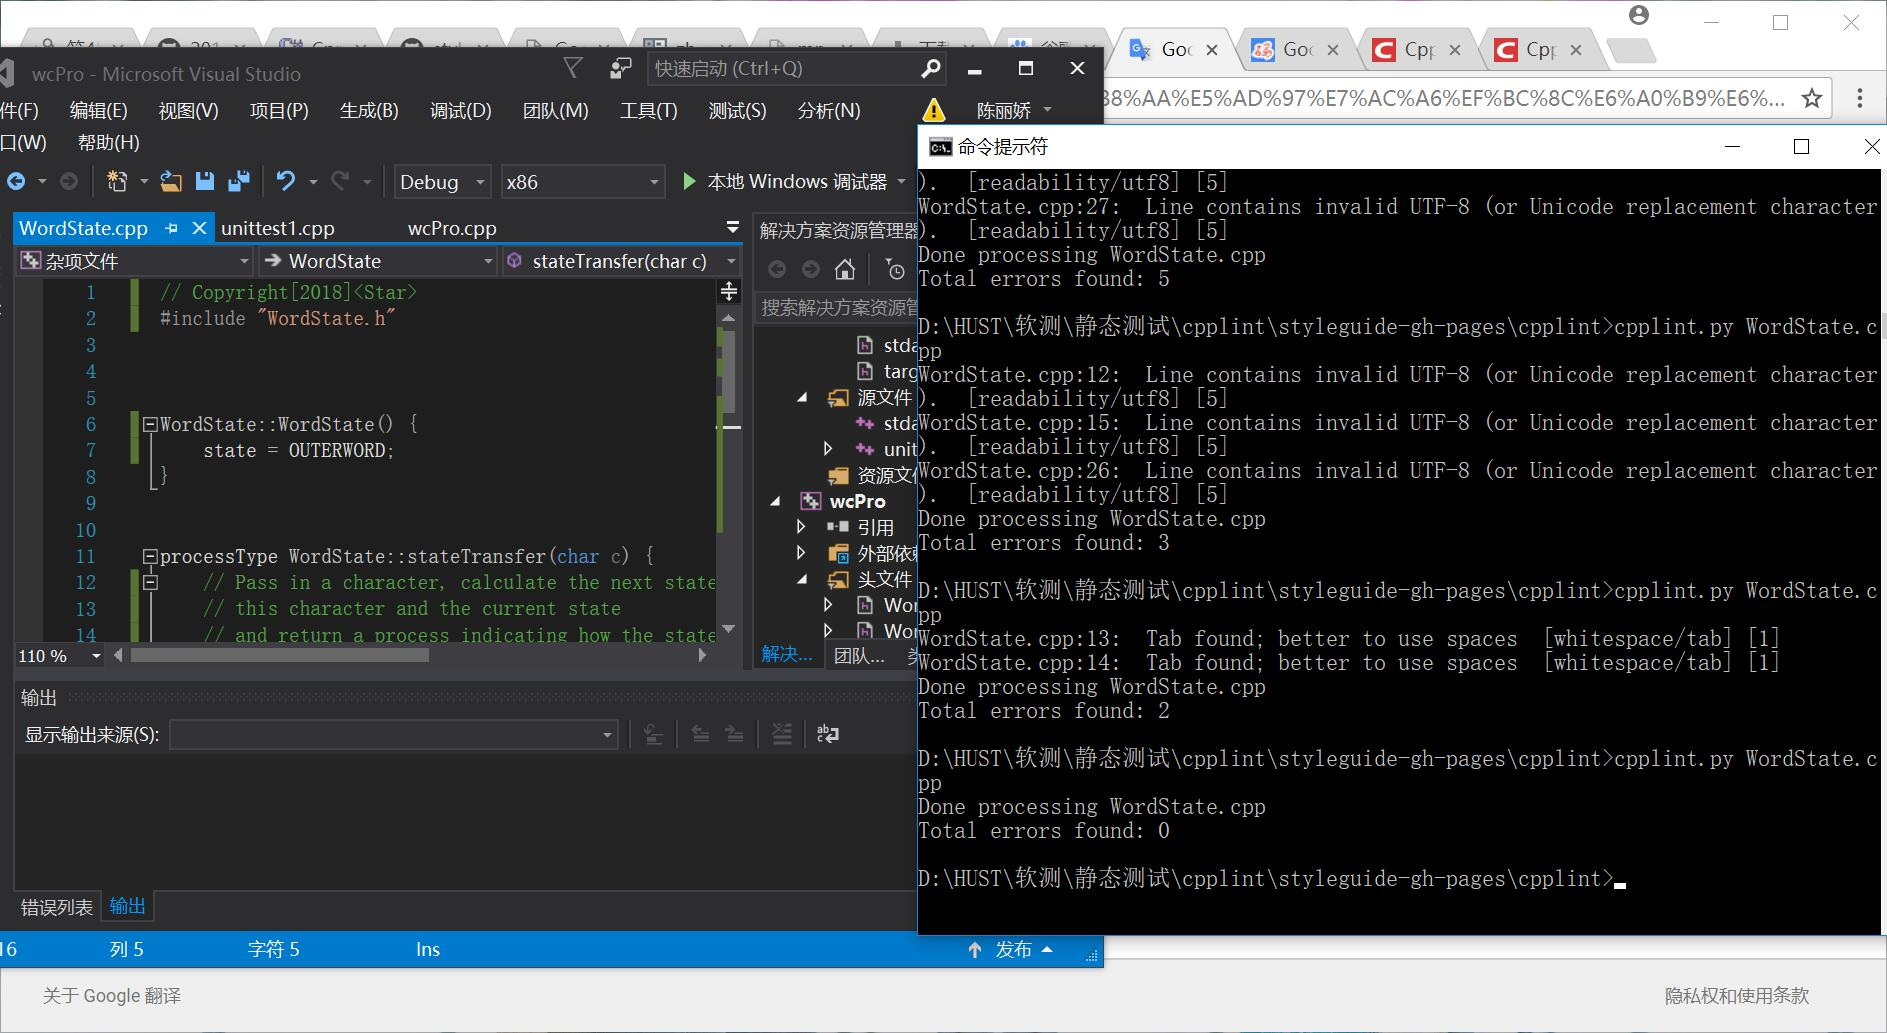Click the Open File folder icon
Viewport: 1887px width, 1033px height.
pos(171,181)
